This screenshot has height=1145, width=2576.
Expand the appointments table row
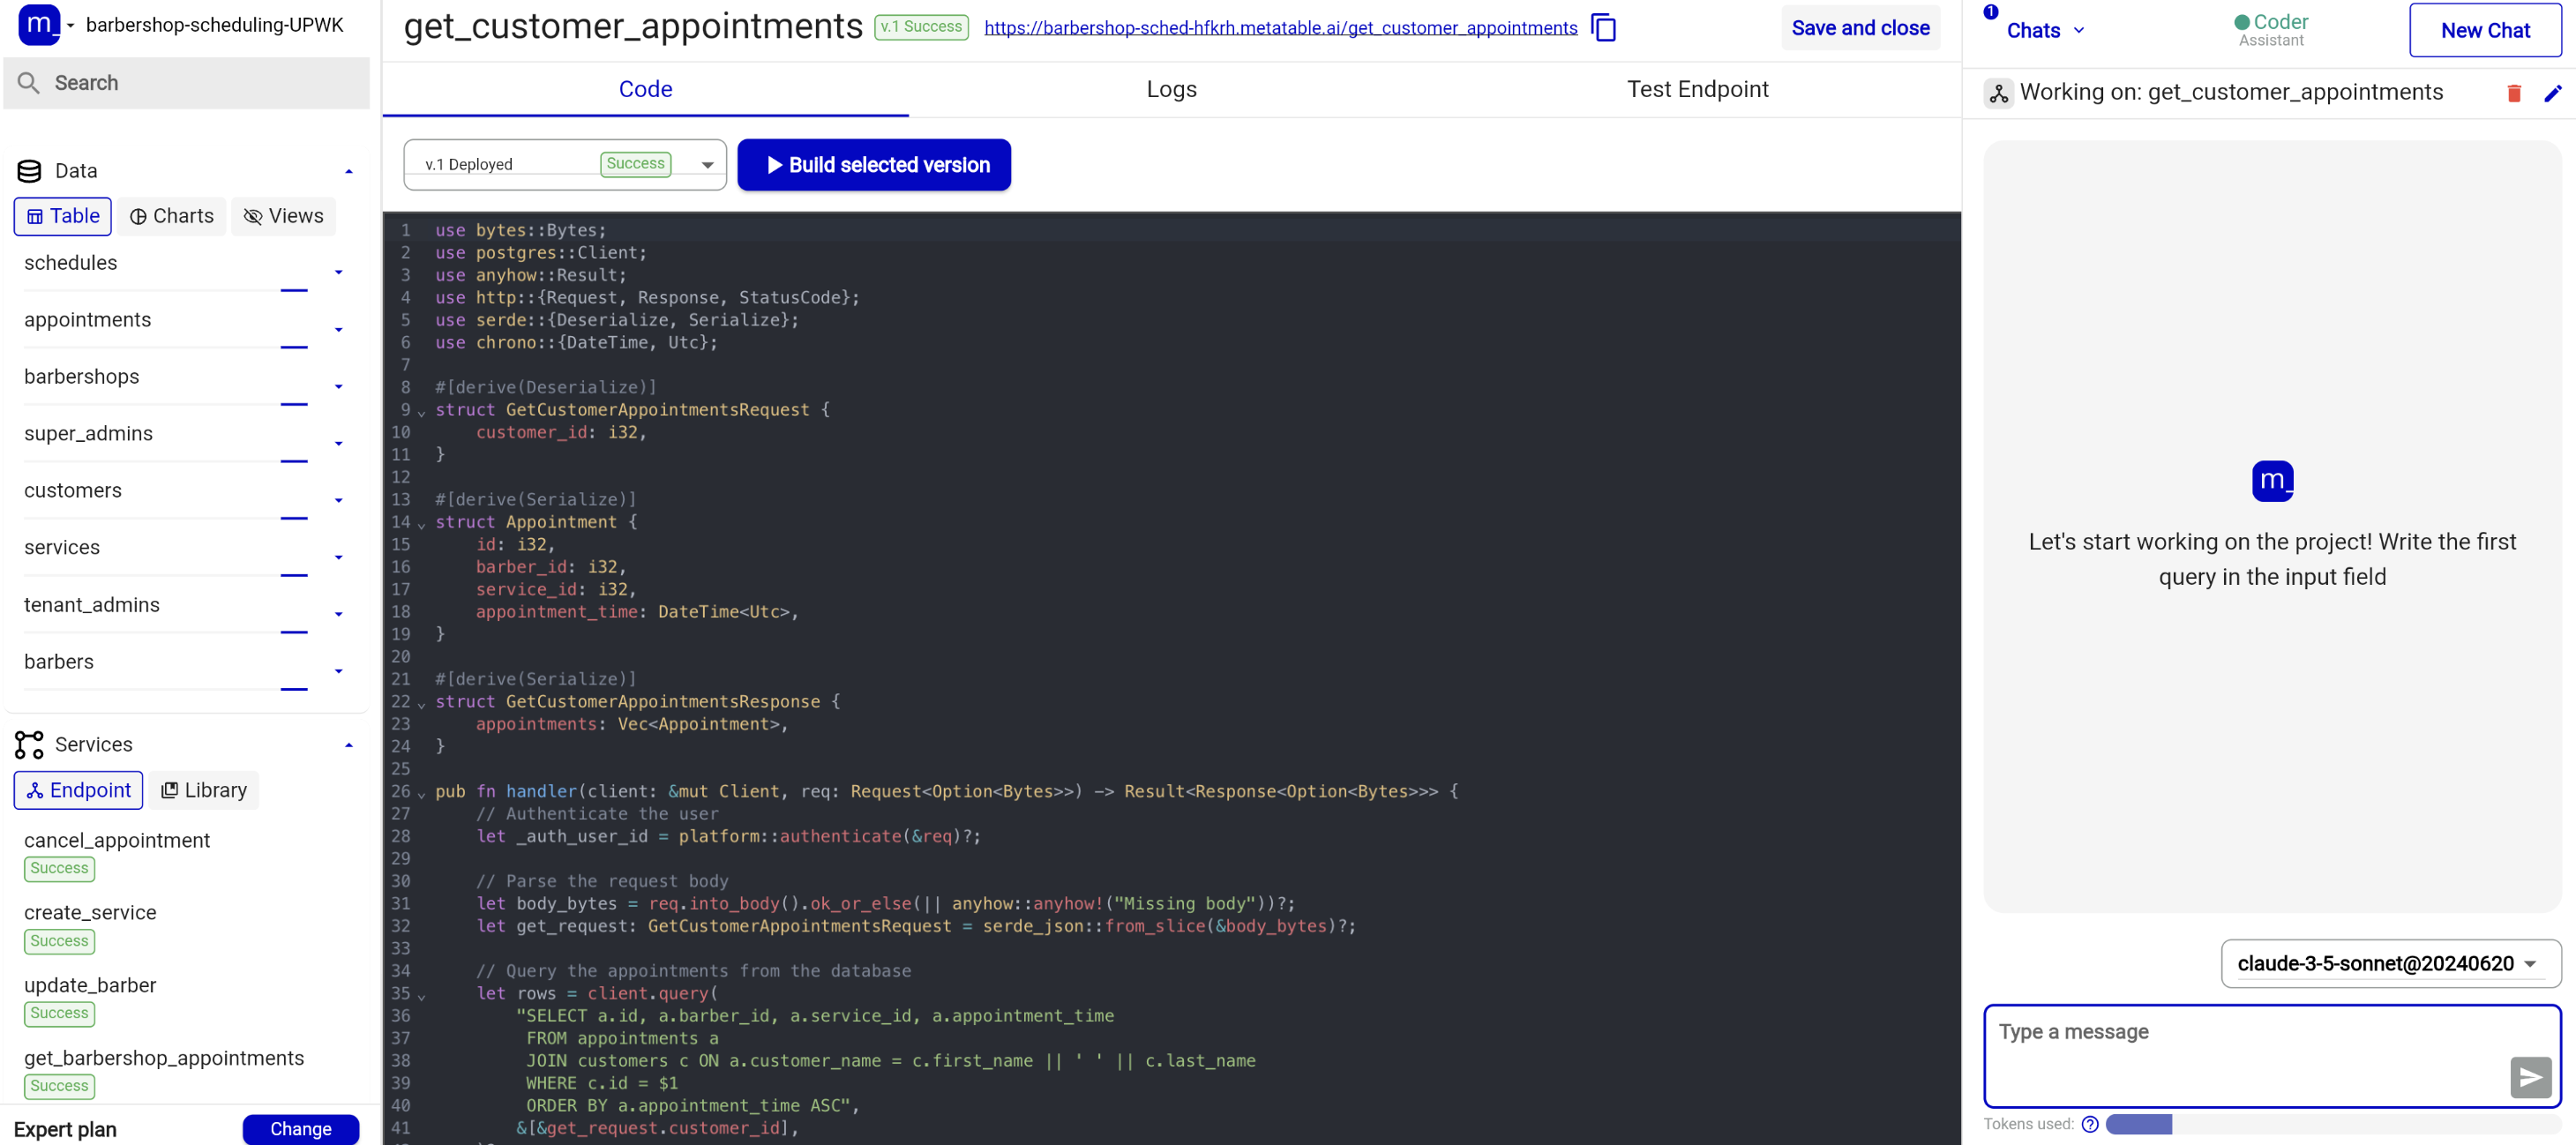coord(338,330)
